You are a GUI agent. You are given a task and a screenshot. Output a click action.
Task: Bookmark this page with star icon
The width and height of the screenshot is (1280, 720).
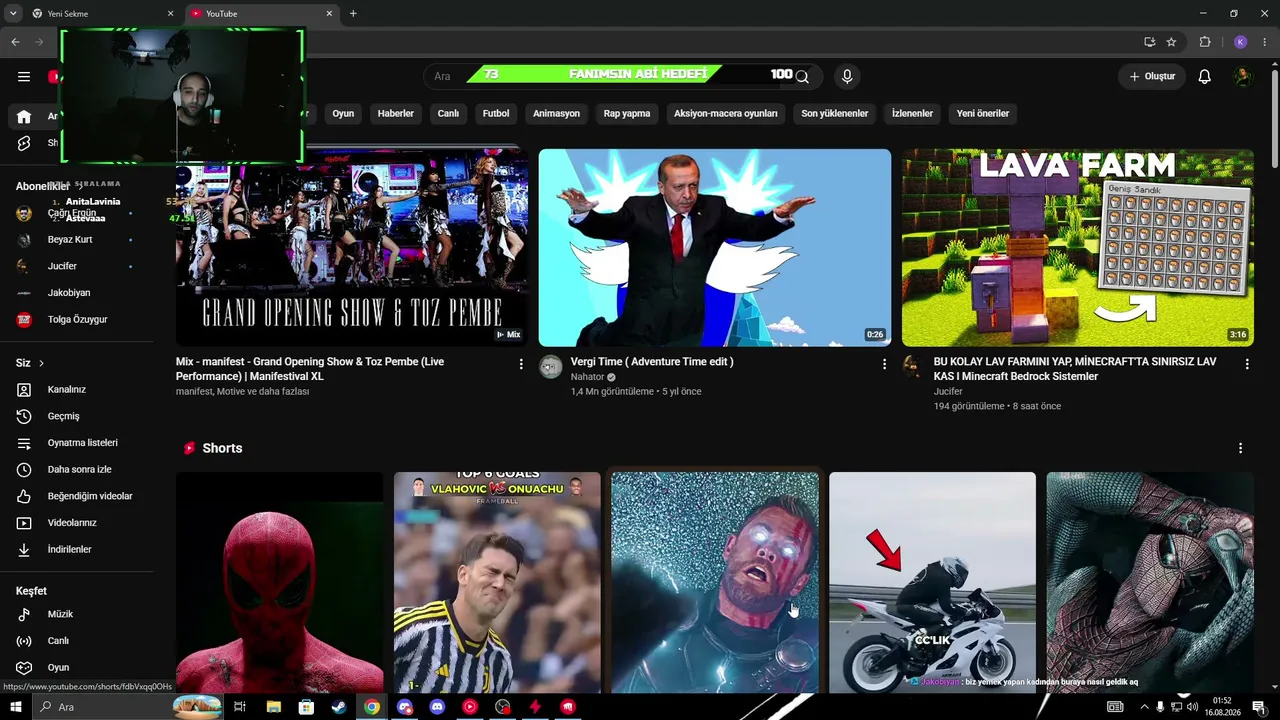(x=1171, y=42)
